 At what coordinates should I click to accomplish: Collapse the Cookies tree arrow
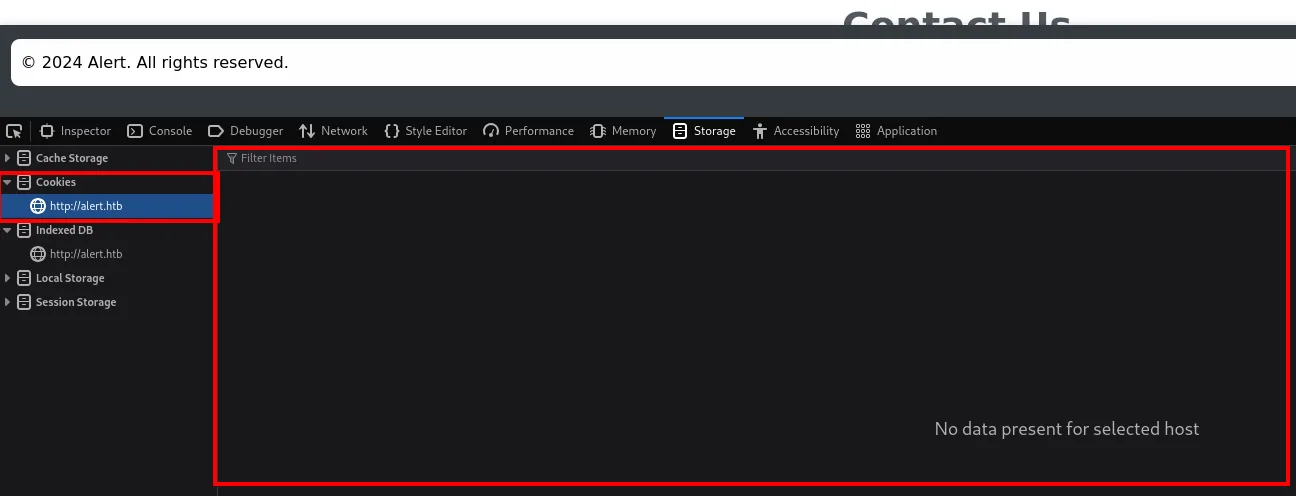pos(8,182)
